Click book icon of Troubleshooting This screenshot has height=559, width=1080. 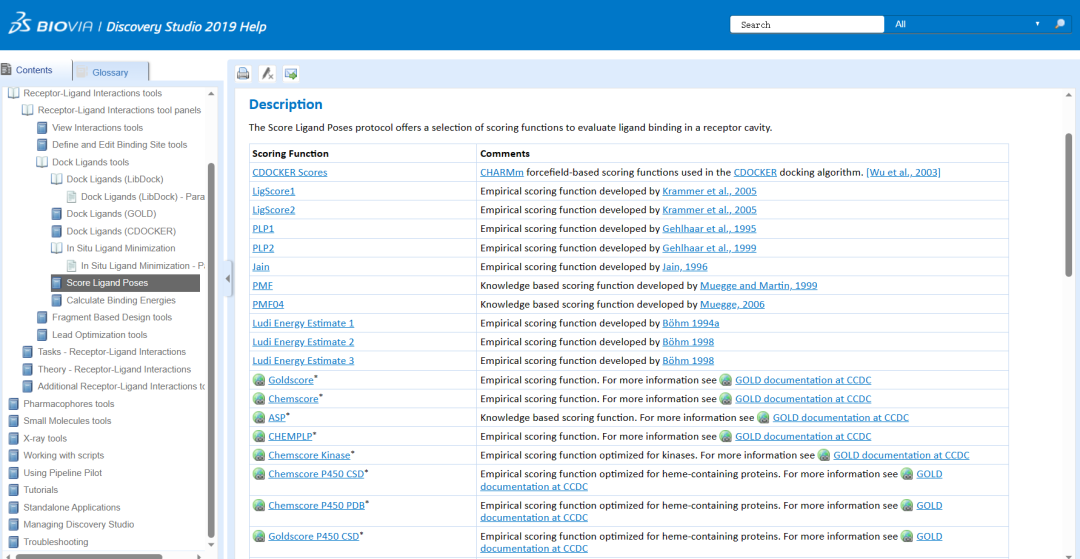pos(13,542)
